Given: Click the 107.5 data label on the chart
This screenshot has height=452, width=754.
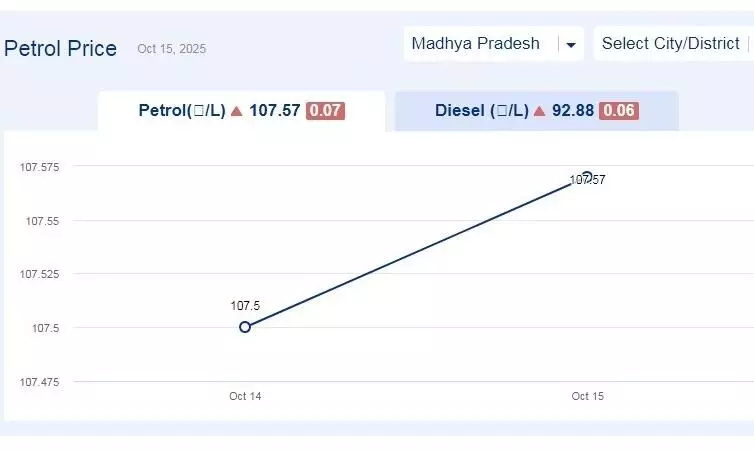Looking at the screenshot, I should pos(245,306).
